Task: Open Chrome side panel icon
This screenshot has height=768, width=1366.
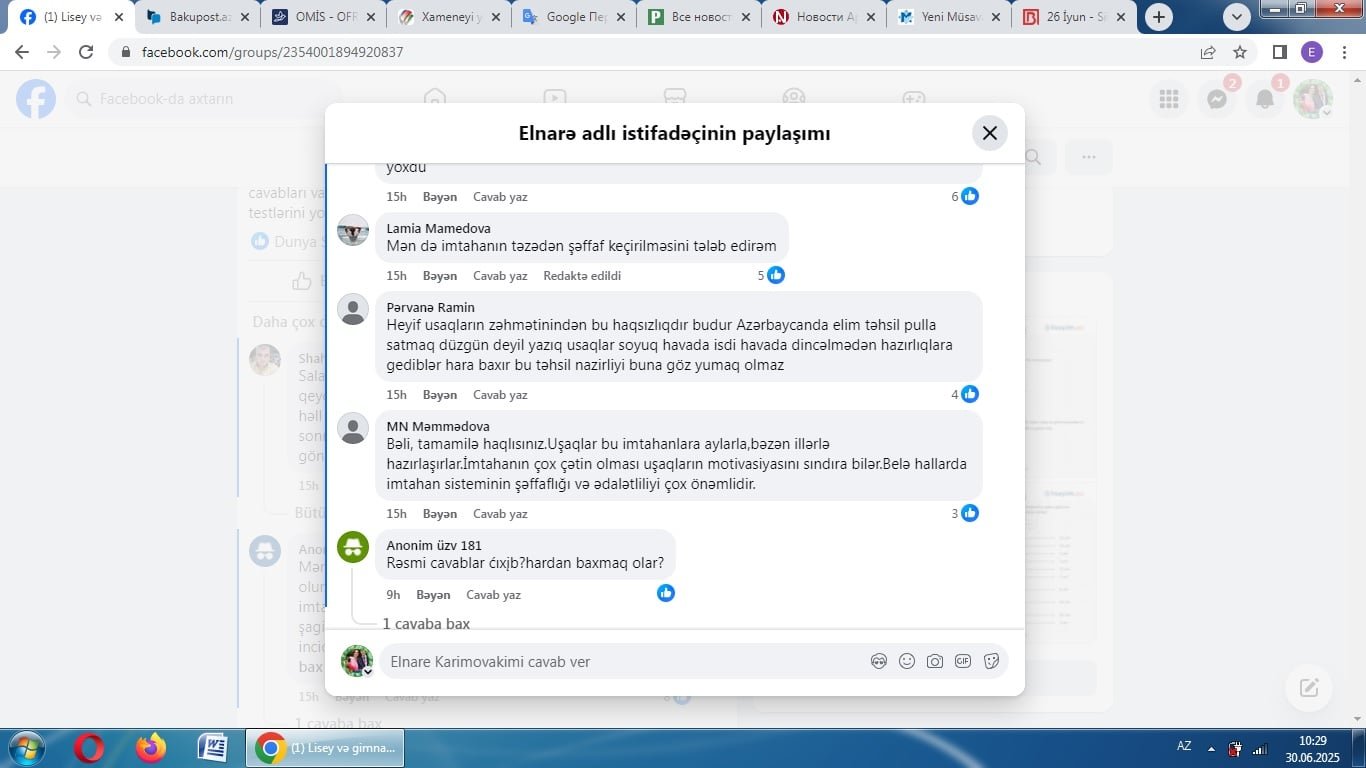Action: pos(1280,52)
